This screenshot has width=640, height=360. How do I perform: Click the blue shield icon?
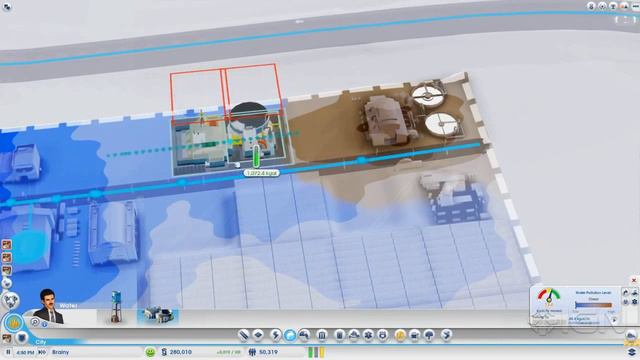point(21,338)
